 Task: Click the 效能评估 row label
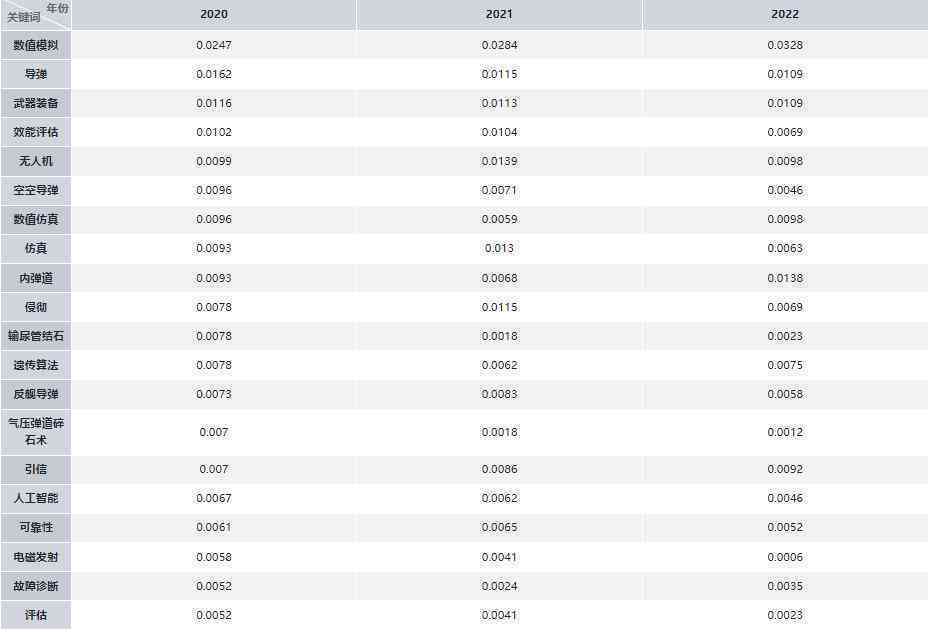(x=36, y=132)
